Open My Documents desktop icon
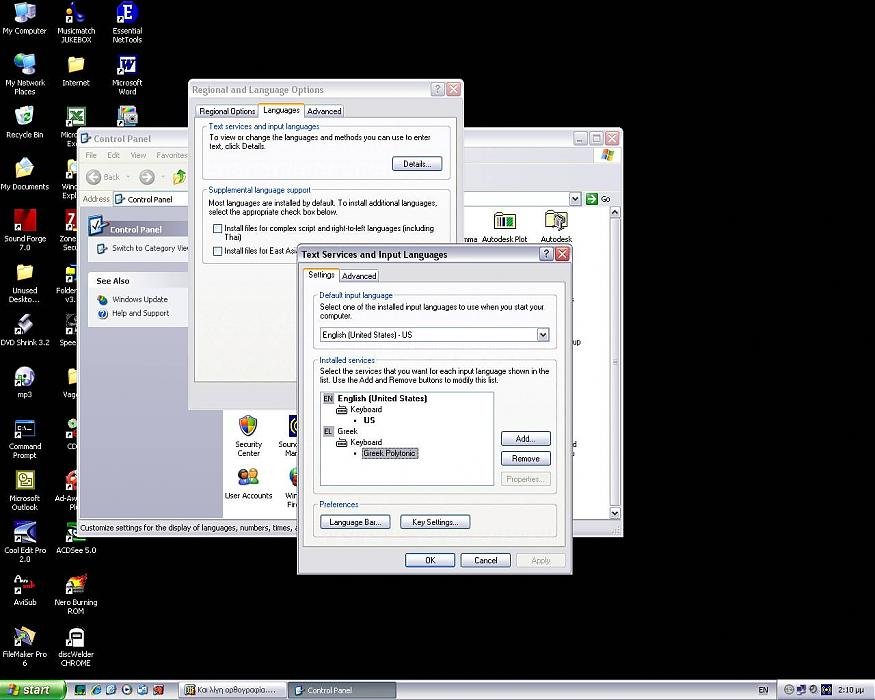 [x=25, y=174]
